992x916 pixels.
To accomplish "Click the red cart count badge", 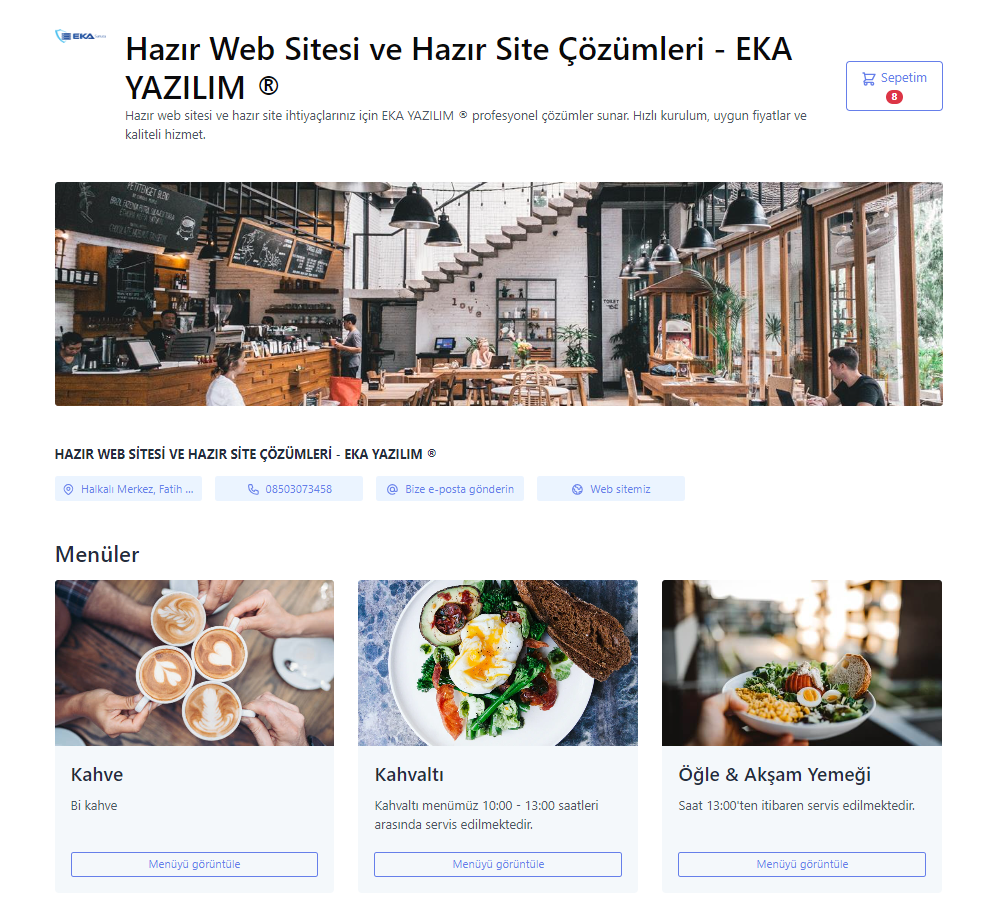I will point(894,97).
